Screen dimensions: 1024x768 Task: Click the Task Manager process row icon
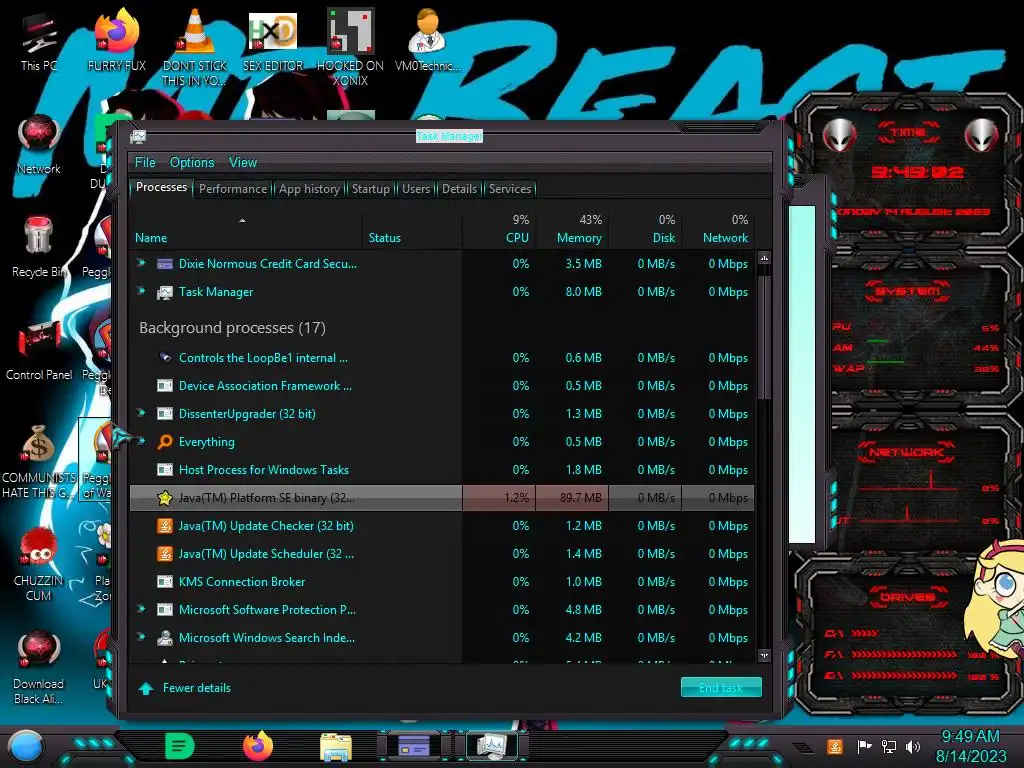[165, 293]
